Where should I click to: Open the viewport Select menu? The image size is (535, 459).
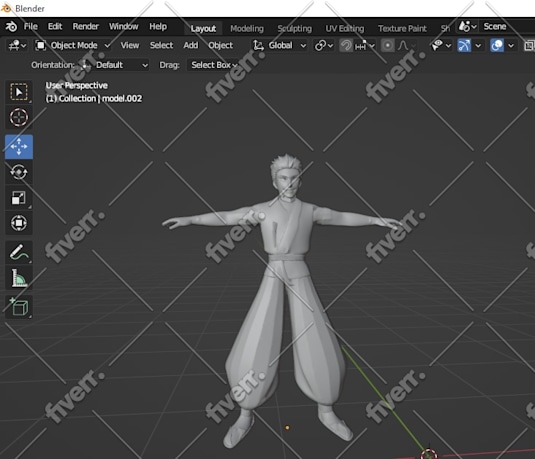pyautogui.click(x=161, y=45)
